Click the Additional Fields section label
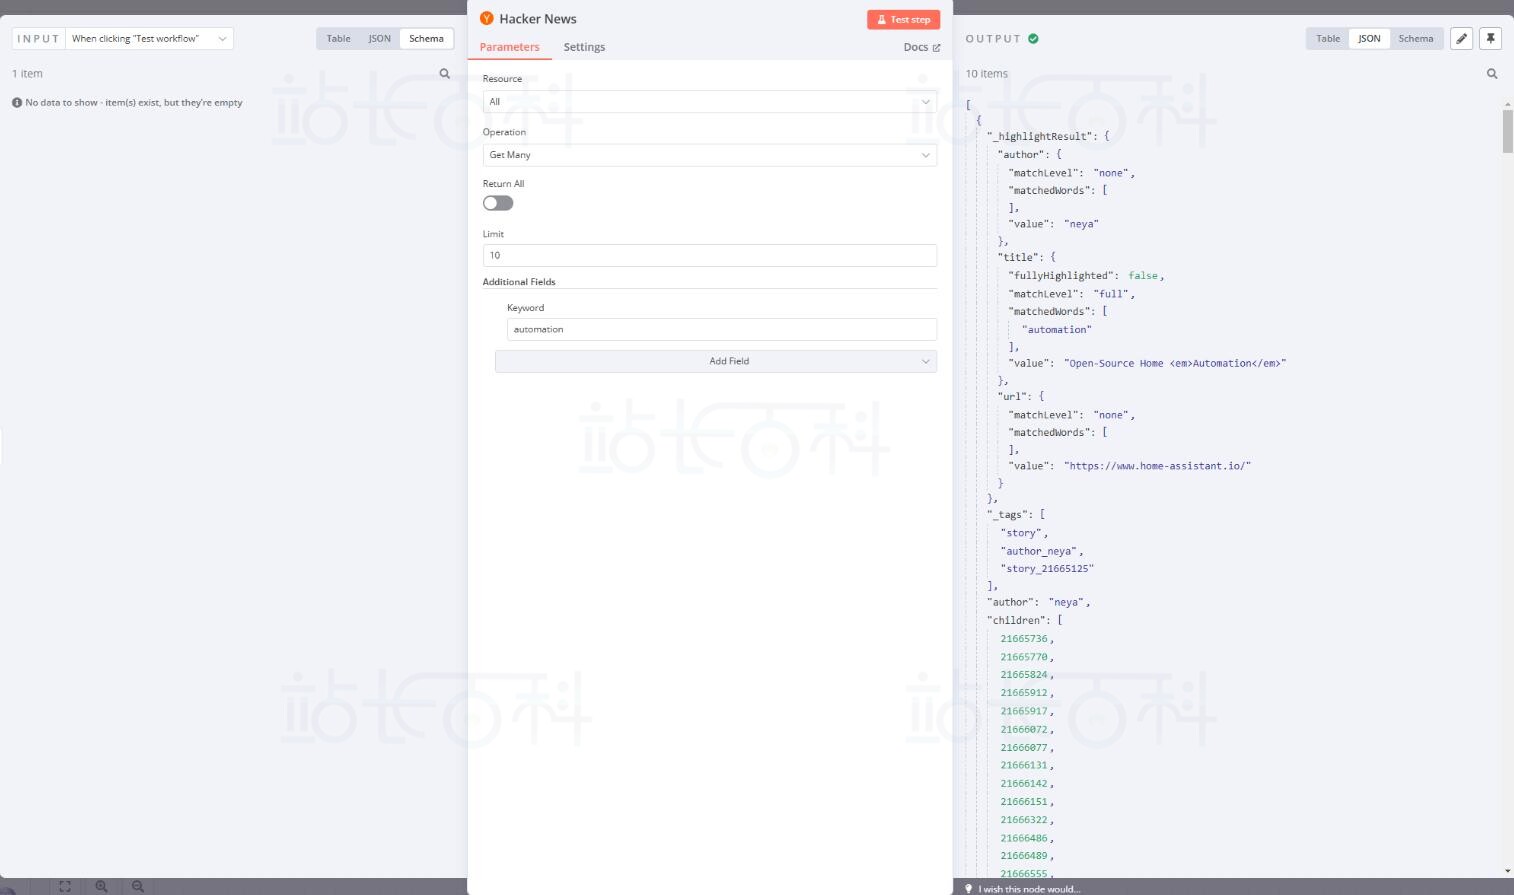 519,282
